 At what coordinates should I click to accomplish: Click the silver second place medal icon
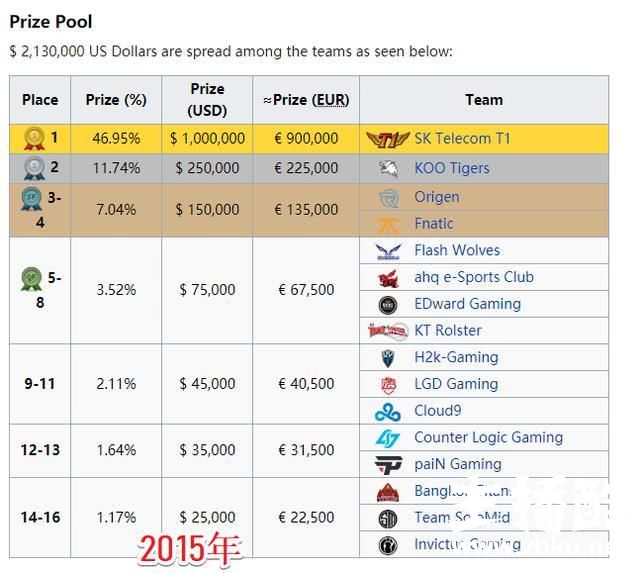[34, 168]
